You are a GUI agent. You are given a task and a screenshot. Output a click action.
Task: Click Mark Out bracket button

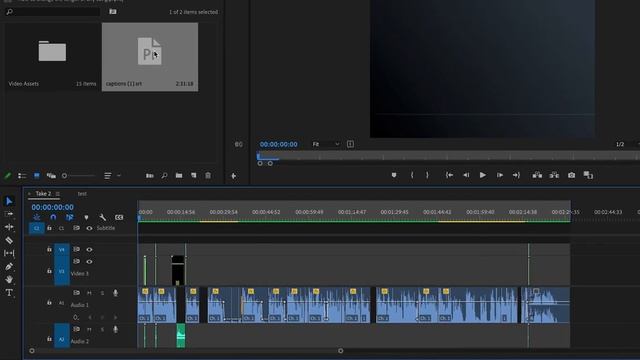(427, 175)
